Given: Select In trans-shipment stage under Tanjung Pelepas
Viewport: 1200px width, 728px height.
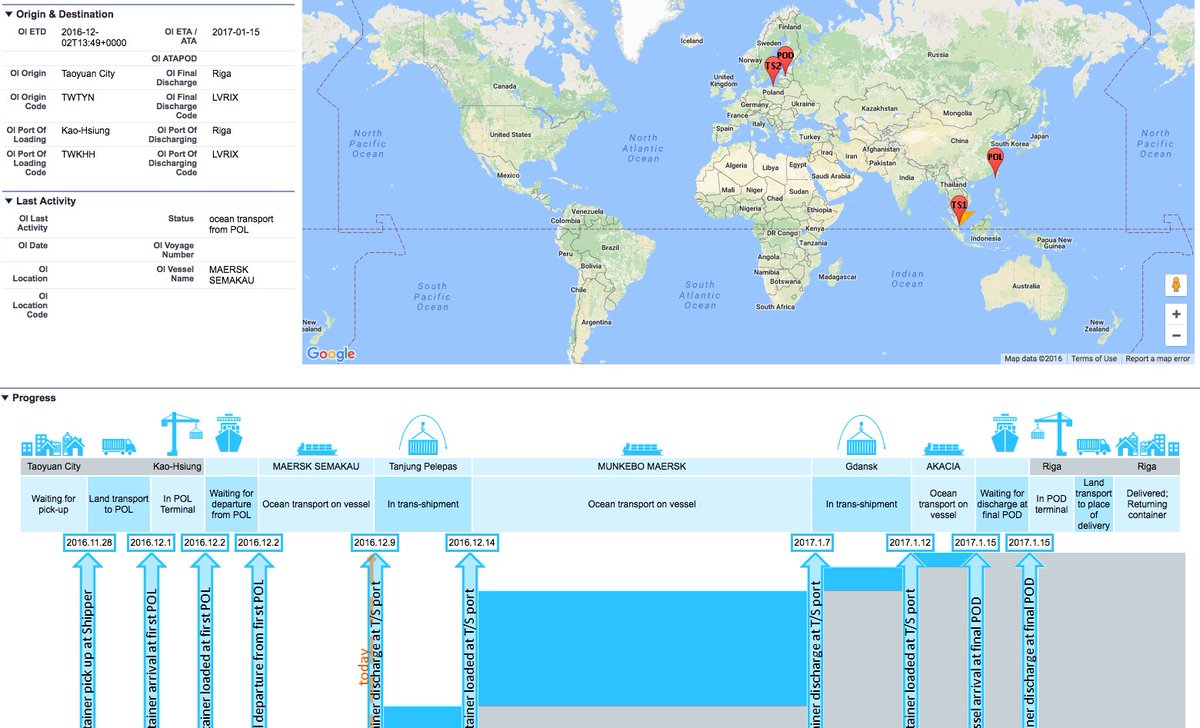Looking at the screenshot, I should [423, 503].
